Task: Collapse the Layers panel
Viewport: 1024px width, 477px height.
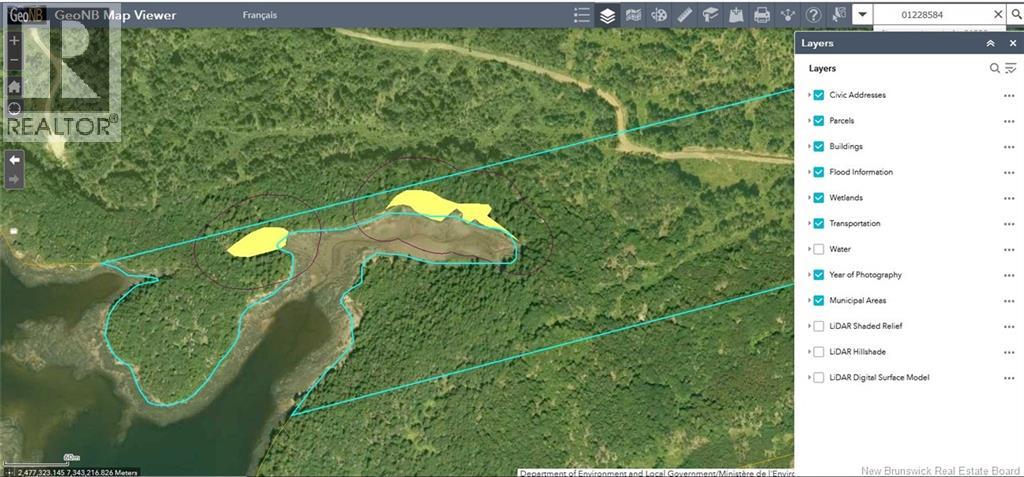Action: tap(991, 43)
